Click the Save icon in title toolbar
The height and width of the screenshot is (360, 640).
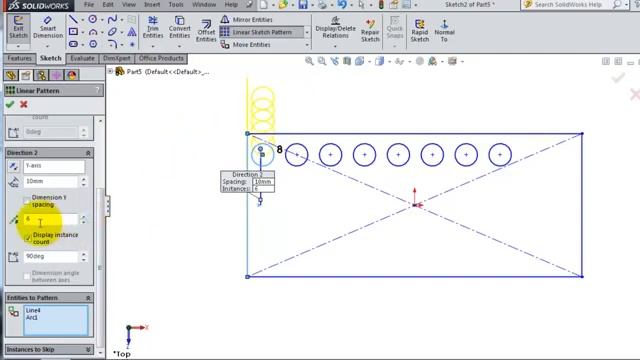pyautogui.click(x=302, y=4)
